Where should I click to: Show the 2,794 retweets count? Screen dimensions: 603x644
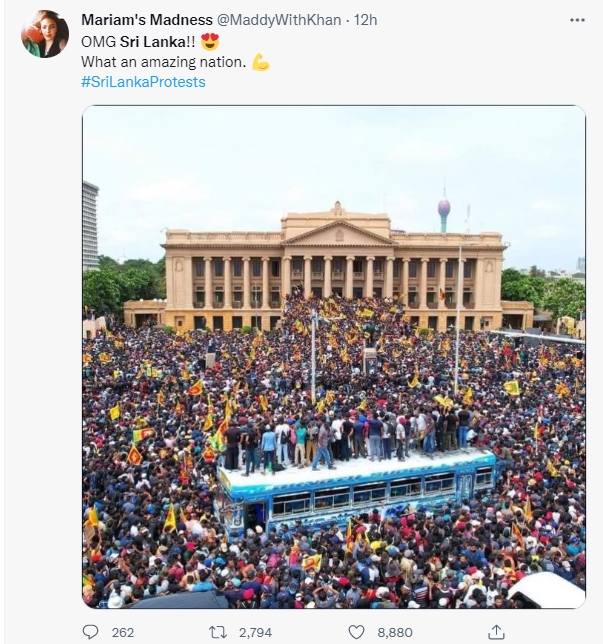255,632
